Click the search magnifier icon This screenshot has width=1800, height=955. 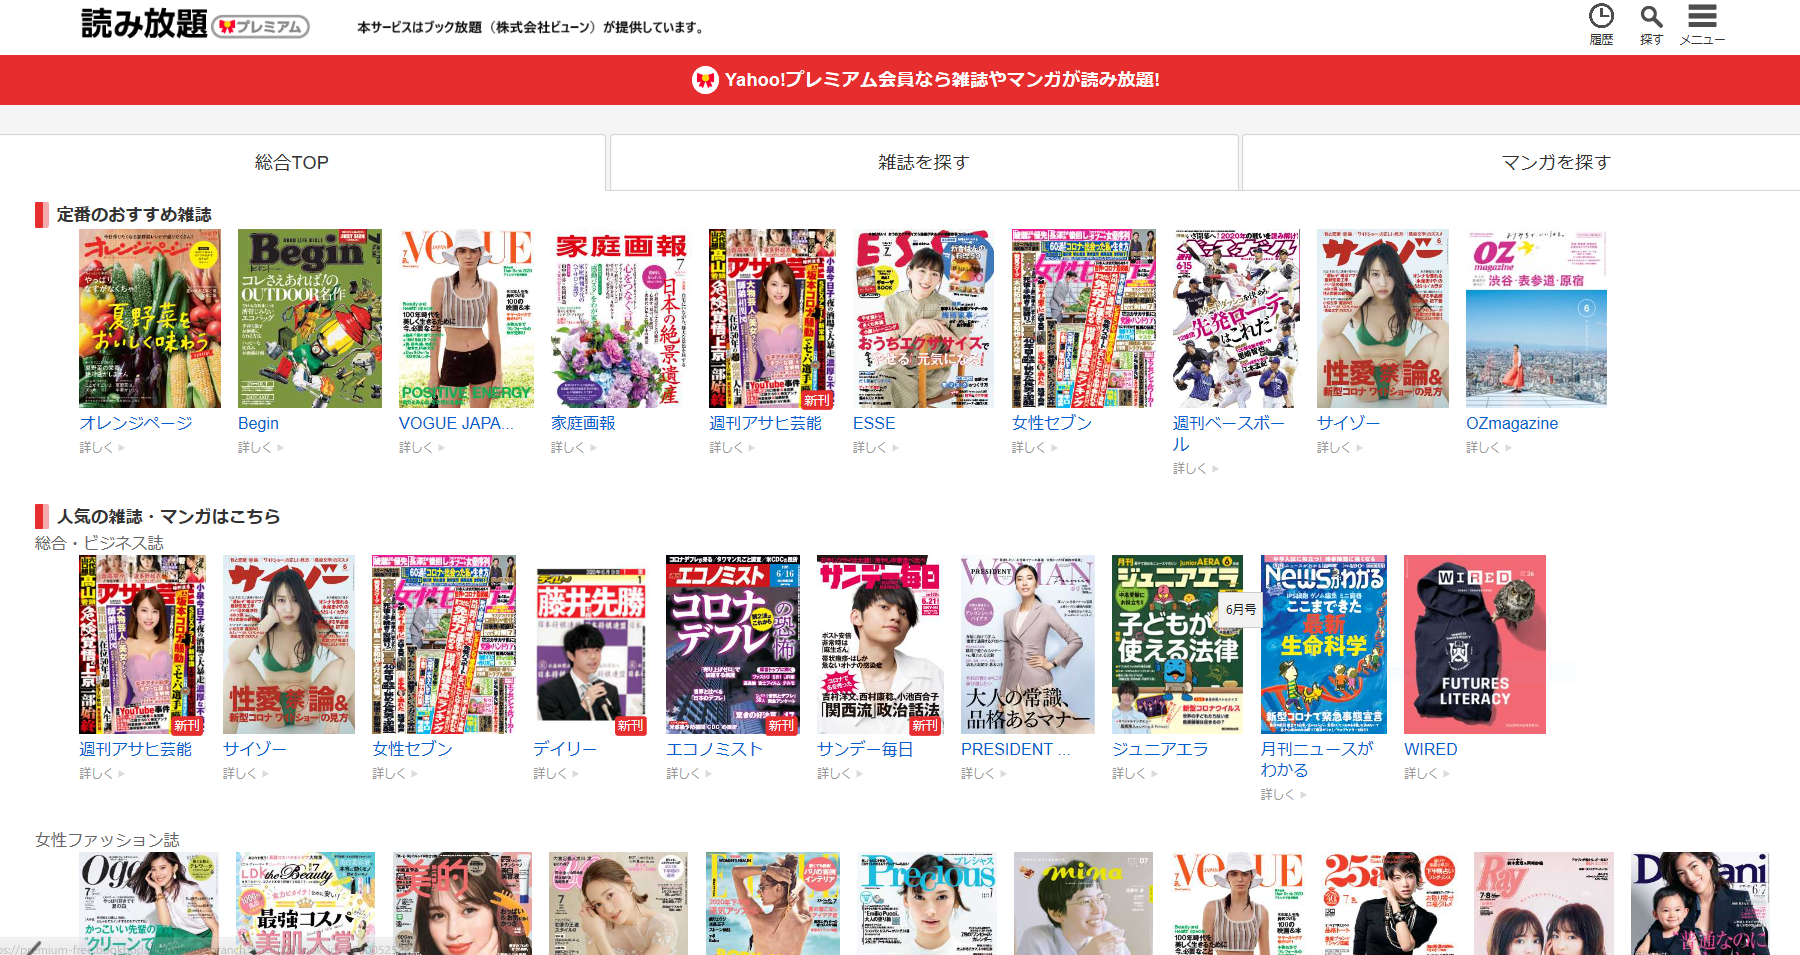(x=1651, y=18)
